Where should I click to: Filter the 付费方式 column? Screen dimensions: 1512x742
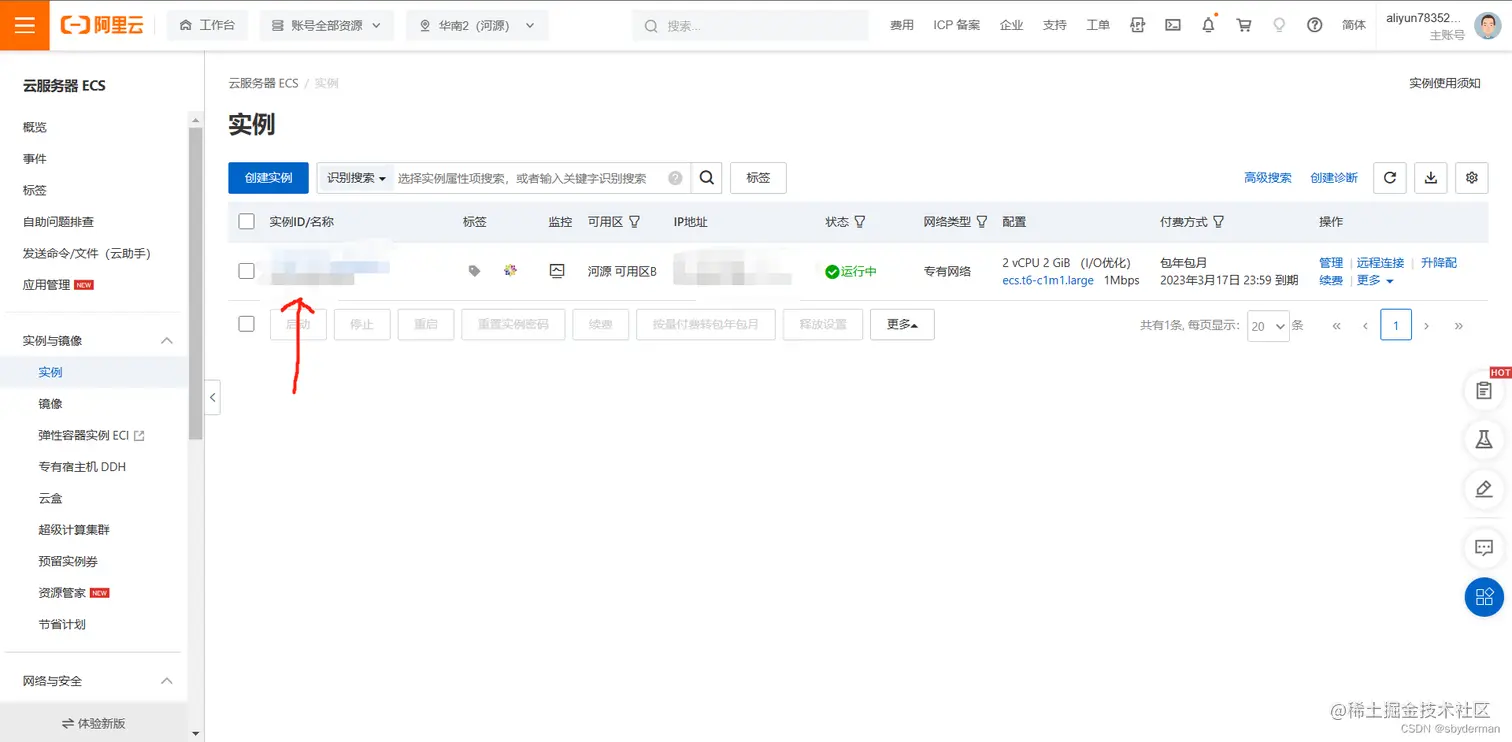[x=1218, y=222]
